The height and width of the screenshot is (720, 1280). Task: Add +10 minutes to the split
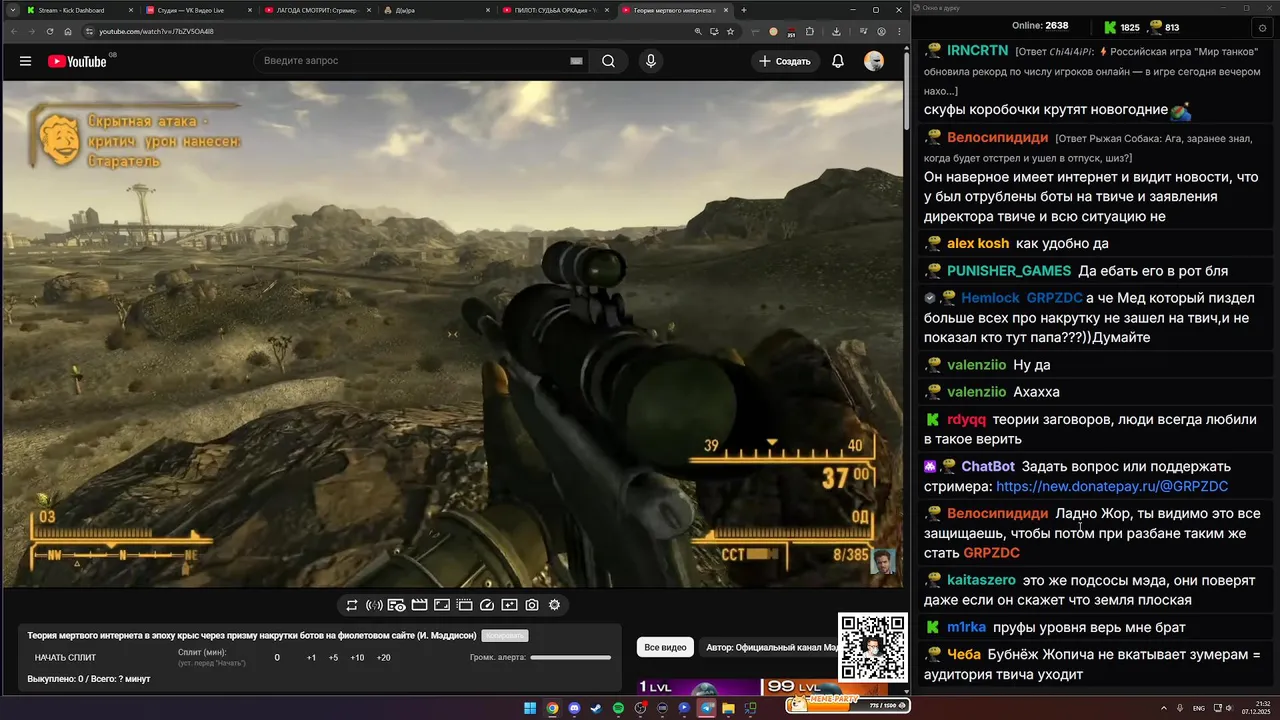tap(357, 658)
